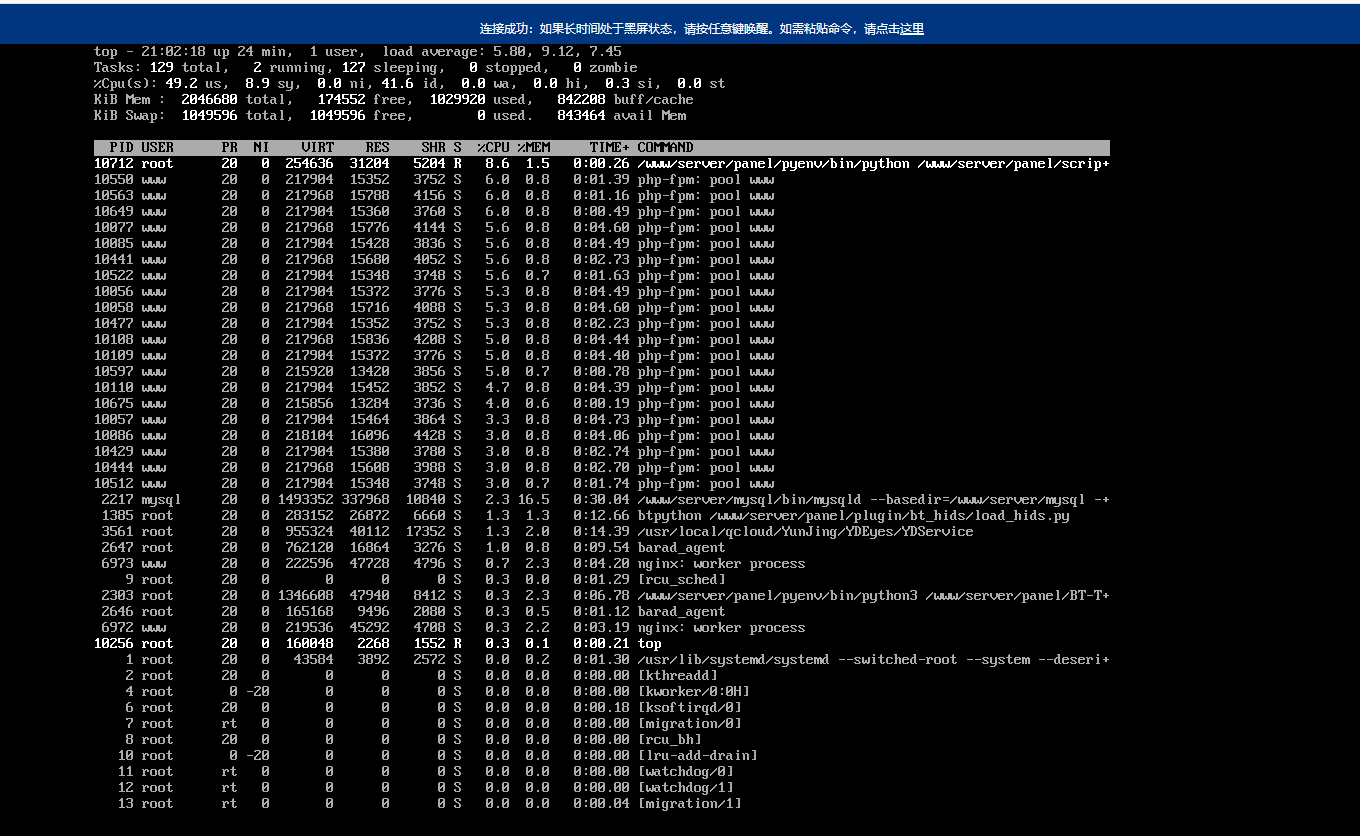This screenshot has width=1360, height=836.
Task: Click the nginx worker process for PID 6972
Action: click(x=721, y=627)
